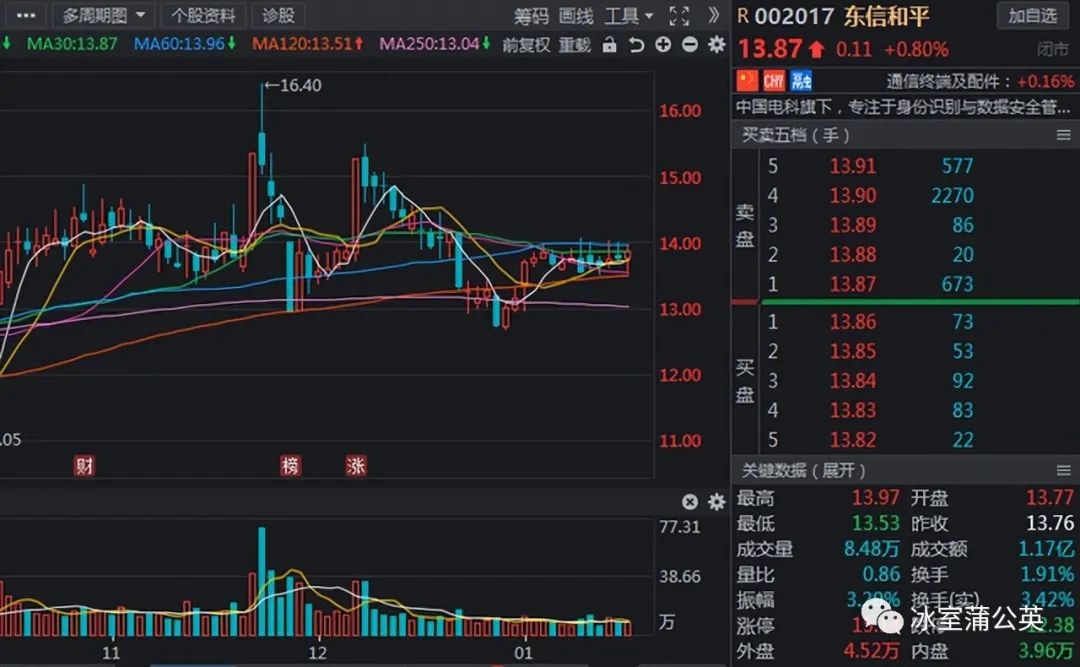Viewport: 1080px width, 667px height.
Task: Expand 关键数据（展开）section
Action: tap(803, 471)
